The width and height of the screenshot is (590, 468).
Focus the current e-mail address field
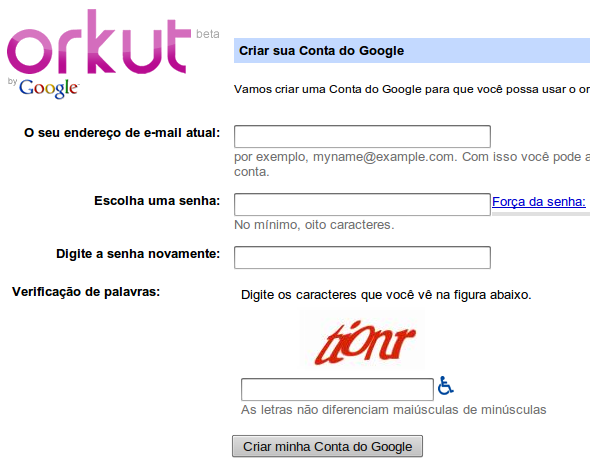pos(362,137)
